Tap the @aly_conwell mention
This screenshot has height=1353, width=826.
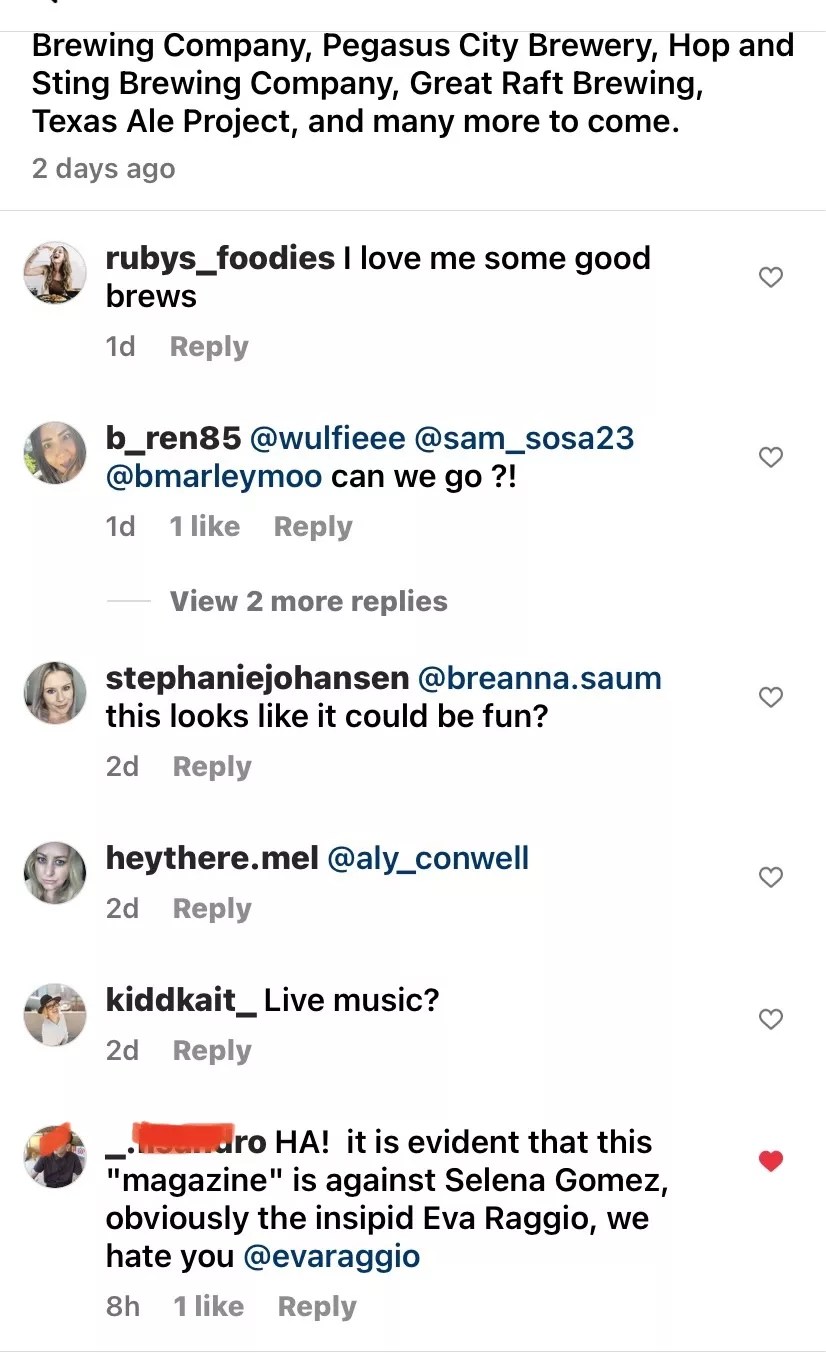[x=428, y=858]
